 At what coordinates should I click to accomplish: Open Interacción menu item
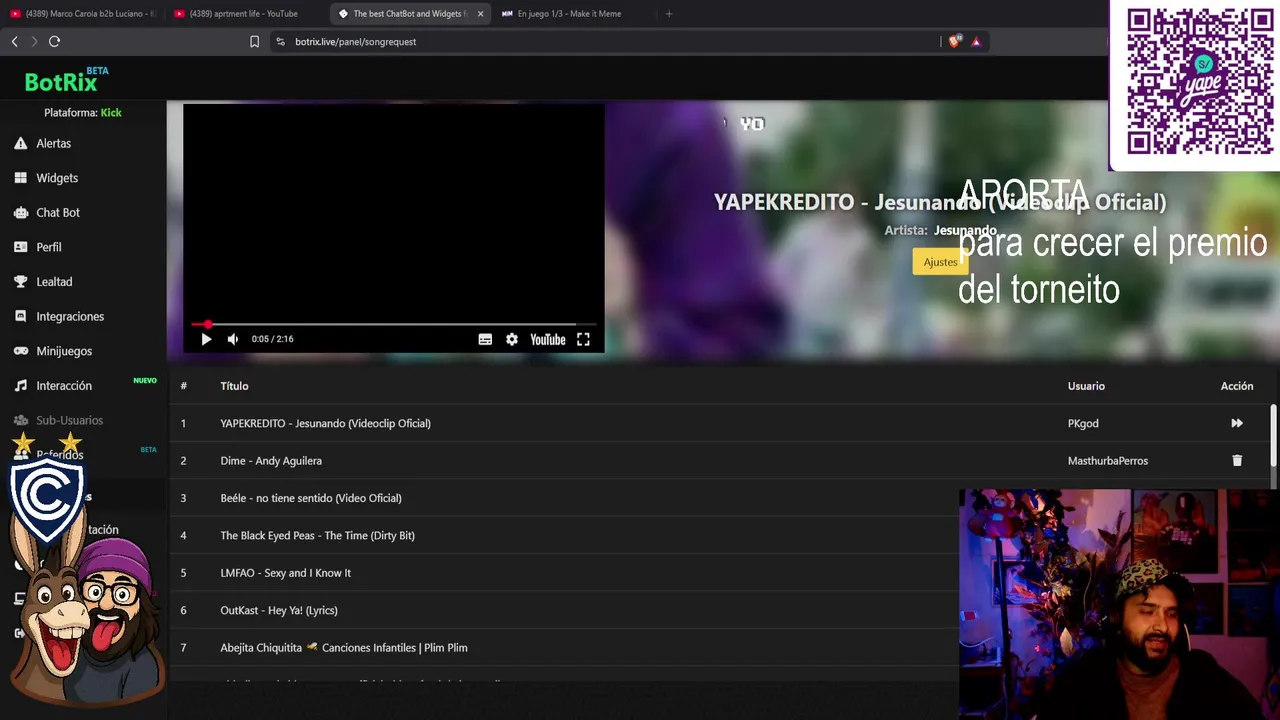[x=64, y=386]
